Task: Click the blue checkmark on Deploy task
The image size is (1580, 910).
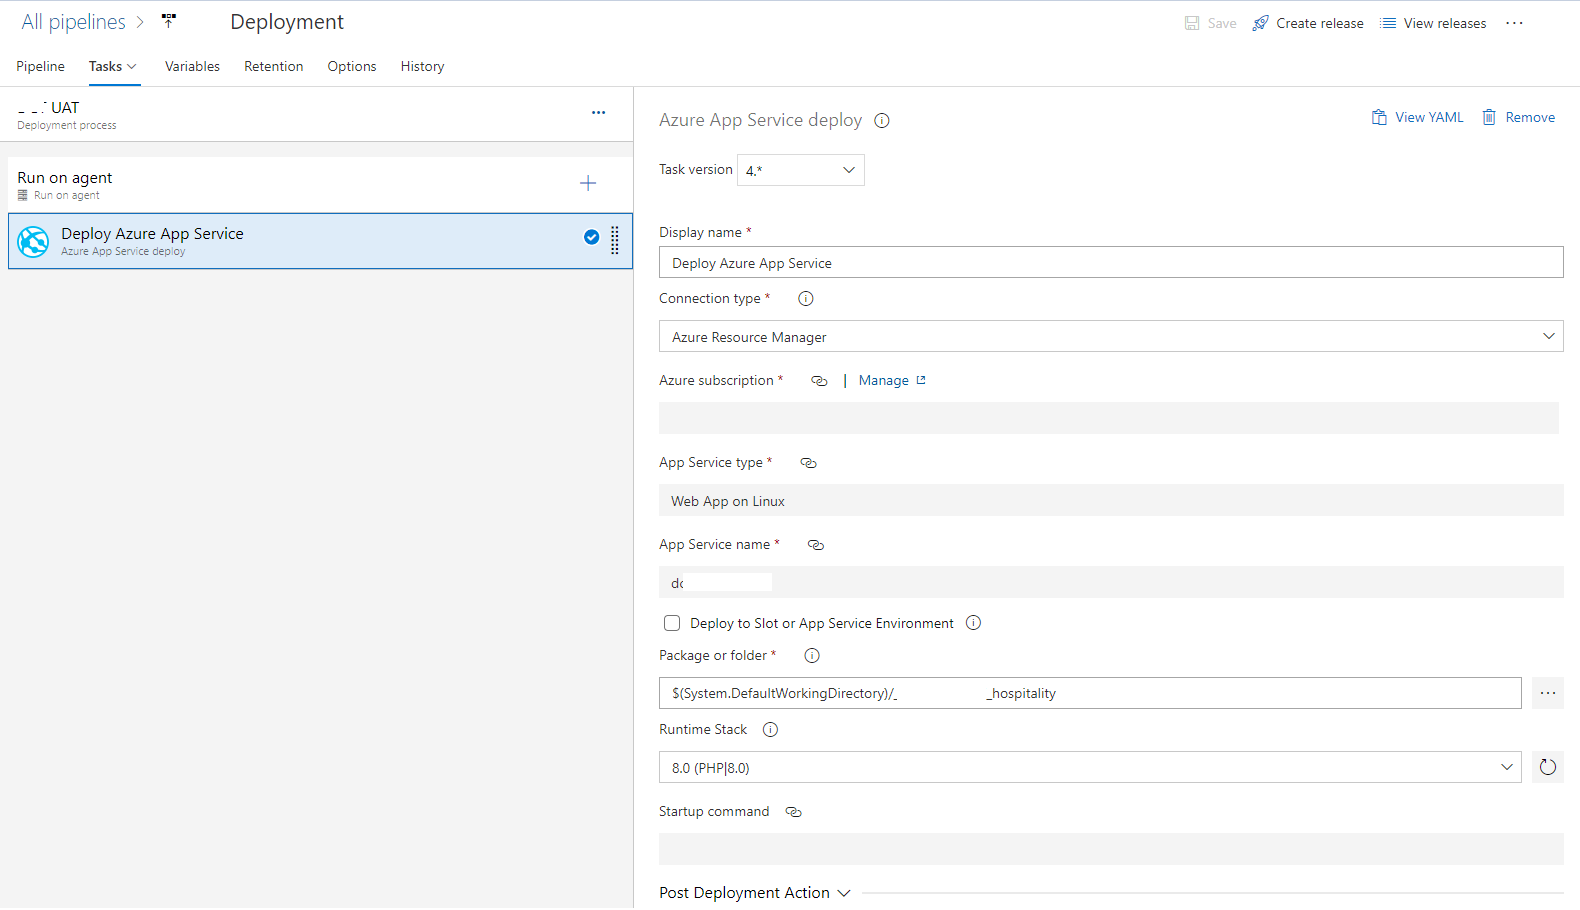Action: pos(592,237)
